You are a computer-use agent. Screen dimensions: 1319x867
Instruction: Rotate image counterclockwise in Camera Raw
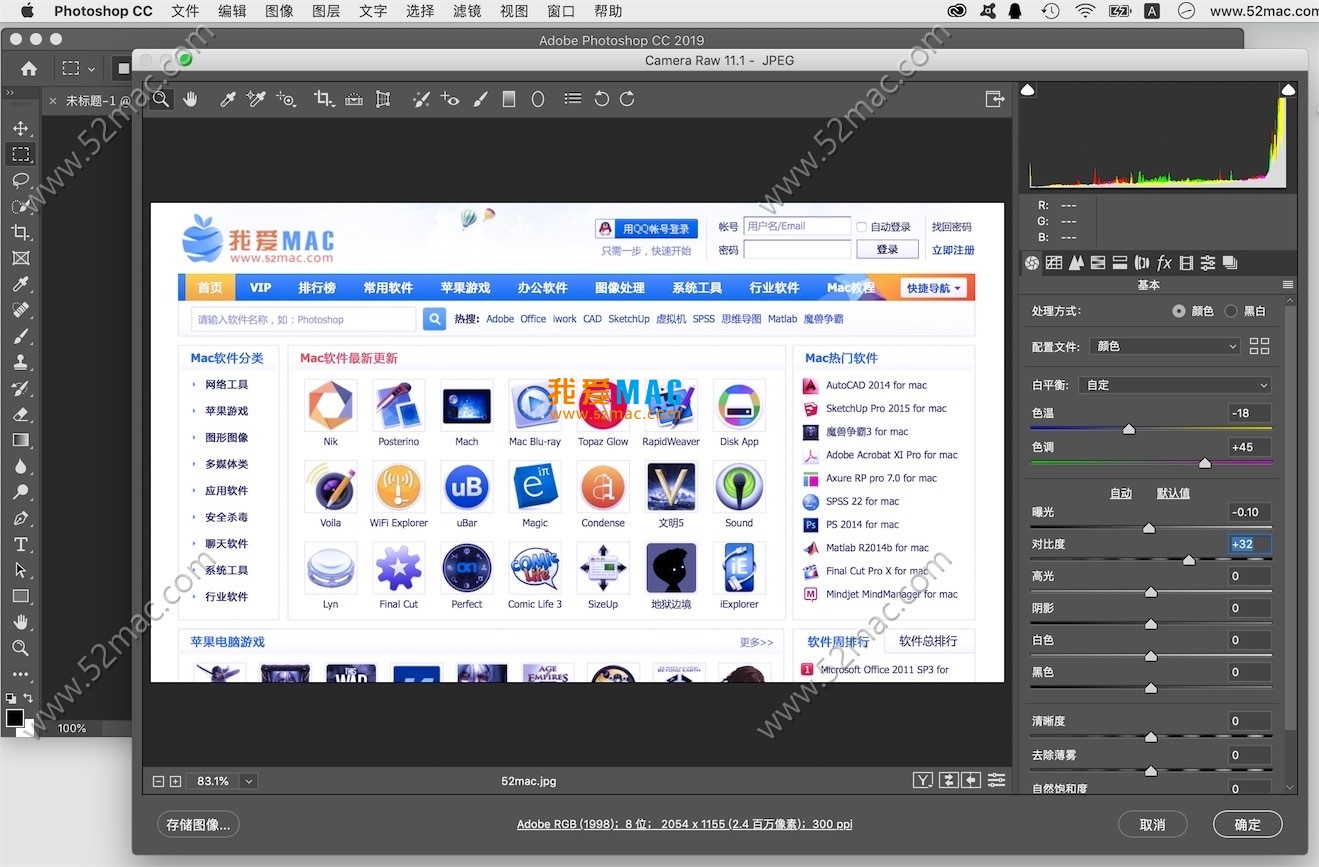coord(601,99)
